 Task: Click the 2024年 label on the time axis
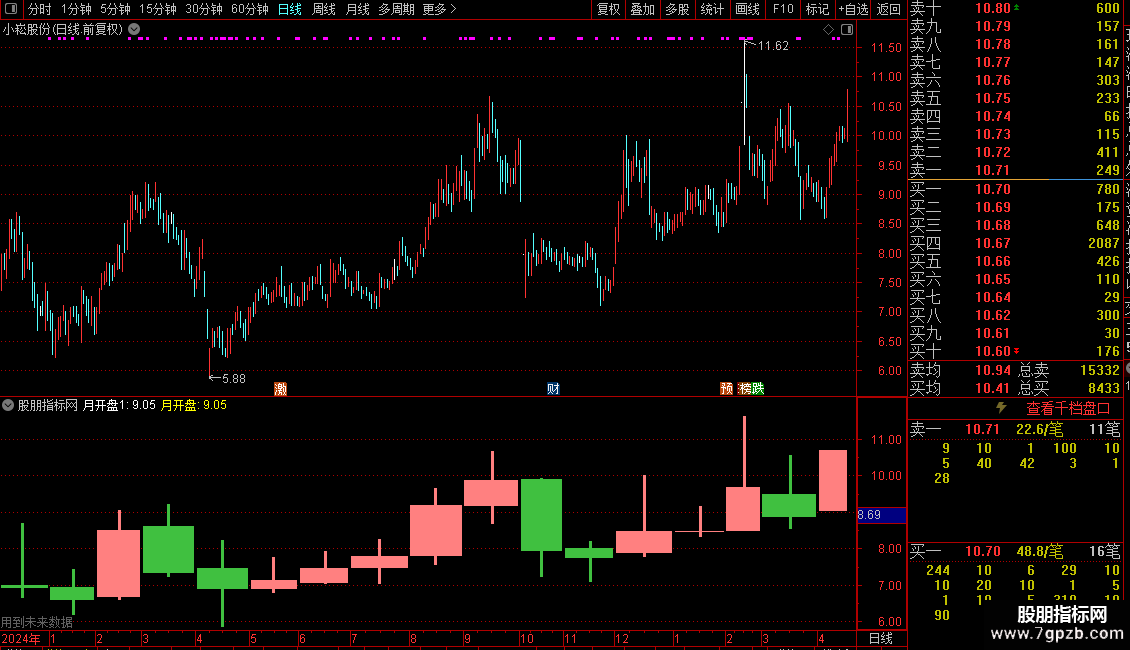tap(21, 638)
